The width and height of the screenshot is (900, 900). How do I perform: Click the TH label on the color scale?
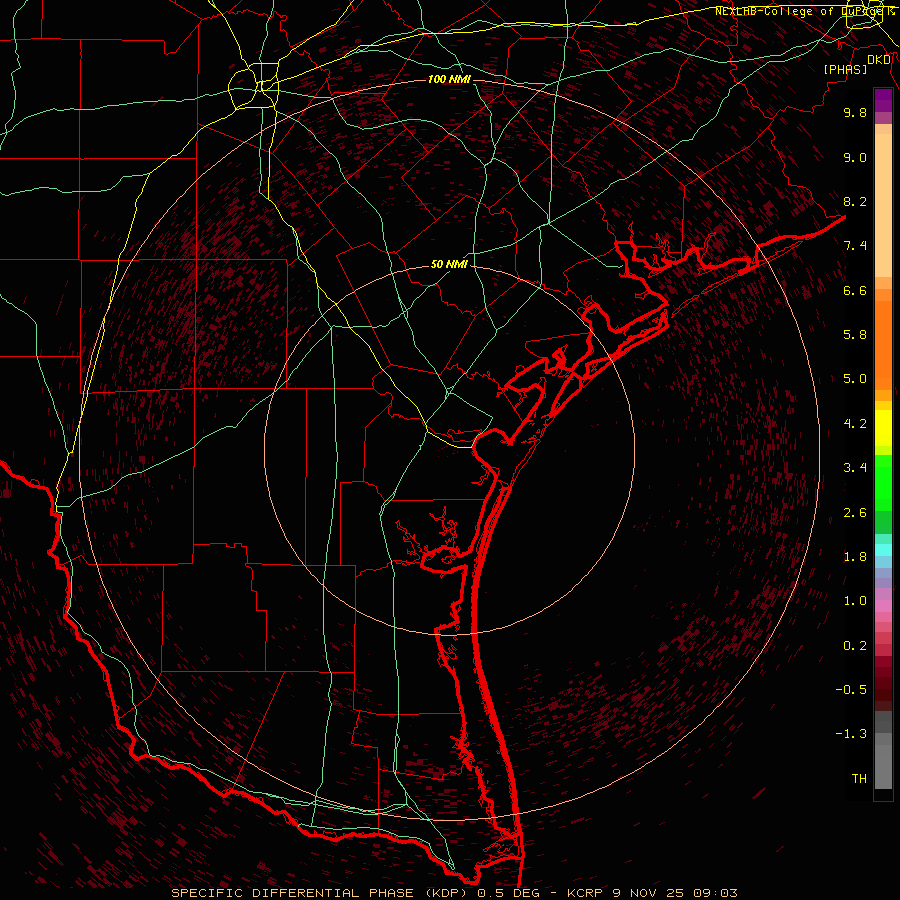[x=859, y=779]
